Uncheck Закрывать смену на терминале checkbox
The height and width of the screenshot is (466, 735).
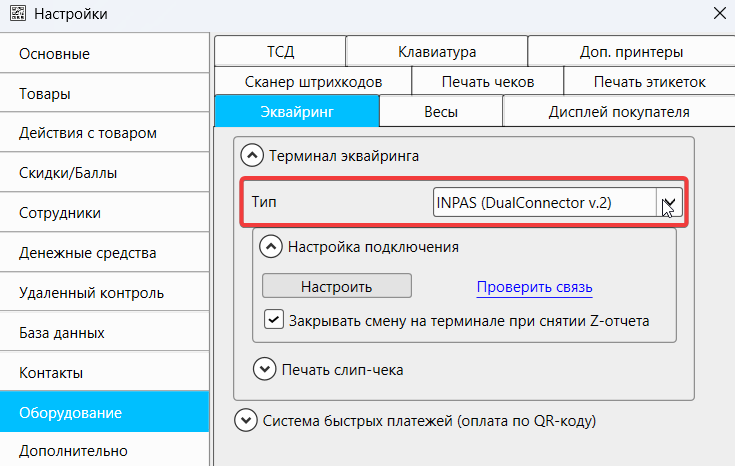pyautogui.click(x=273, y=321)
